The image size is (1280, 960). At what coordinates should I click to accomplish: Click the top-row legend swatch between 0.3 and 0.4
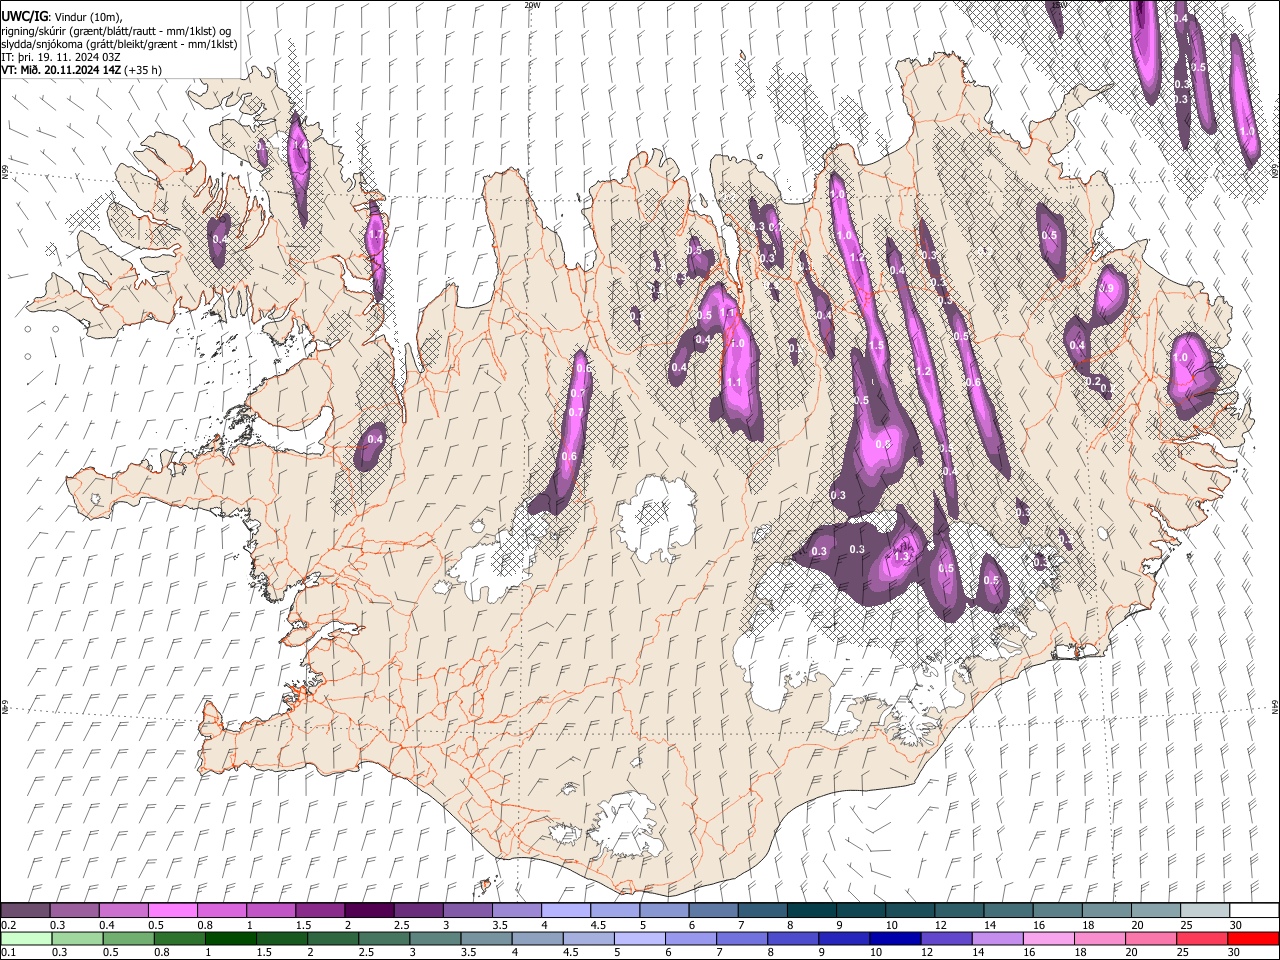[x=75, y=910]
